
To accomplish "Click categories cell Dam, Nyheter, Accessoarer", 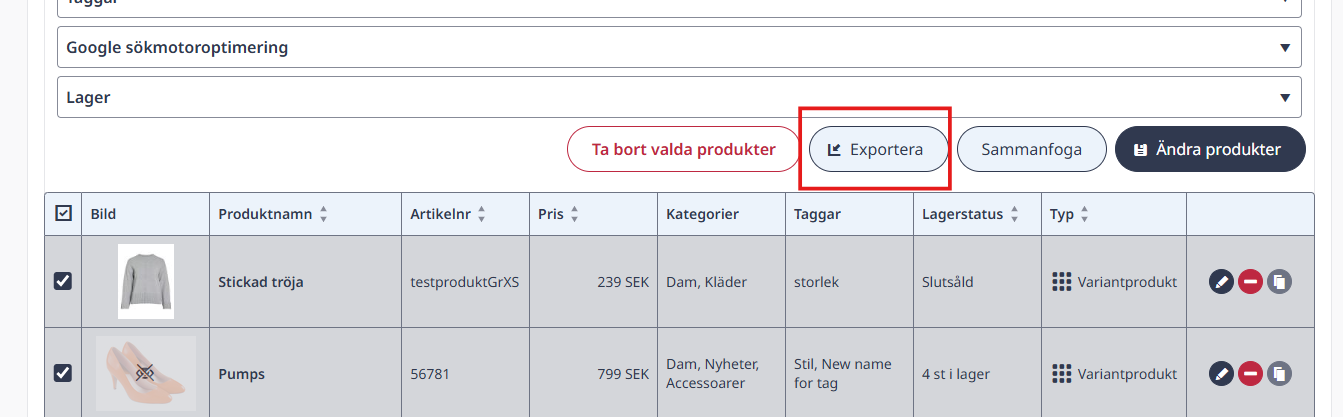I will click(x=713, y=373).
